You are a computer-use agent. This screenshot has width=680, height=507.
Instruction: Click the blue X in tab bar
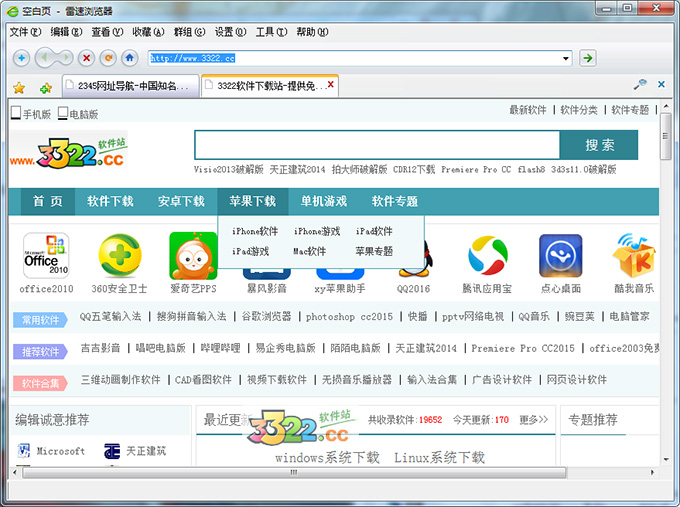coord(661,84)
